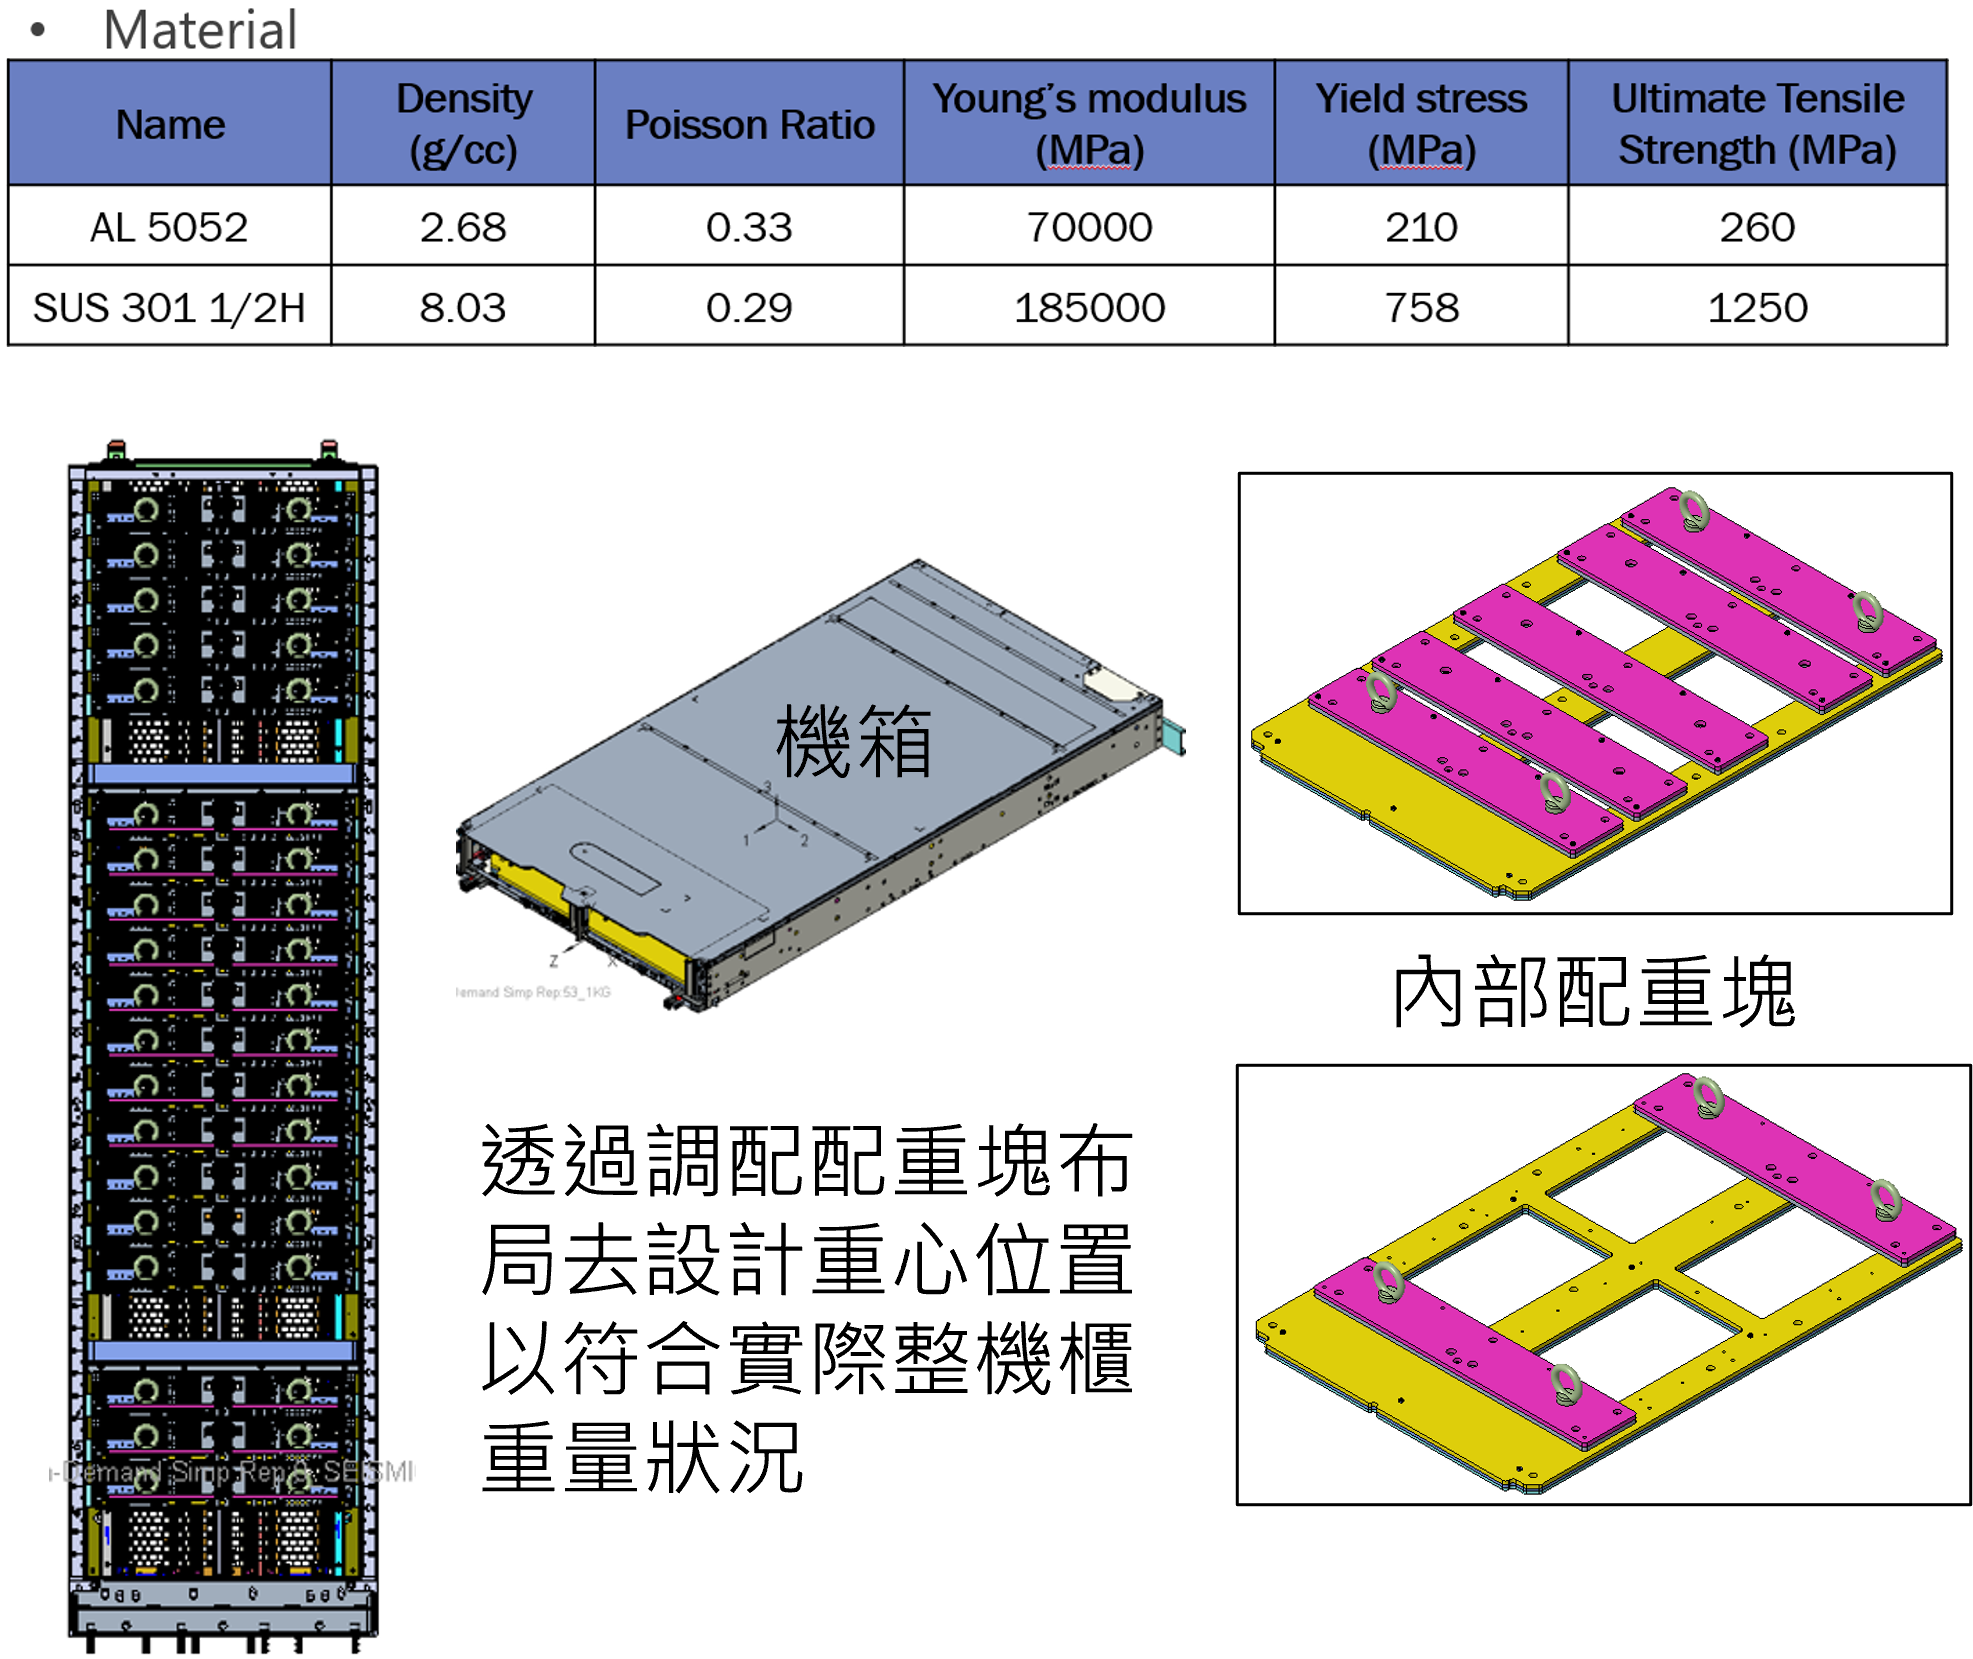Click the 758 yield stress value
1973x1659 pixels.
tap(1421, 307)
